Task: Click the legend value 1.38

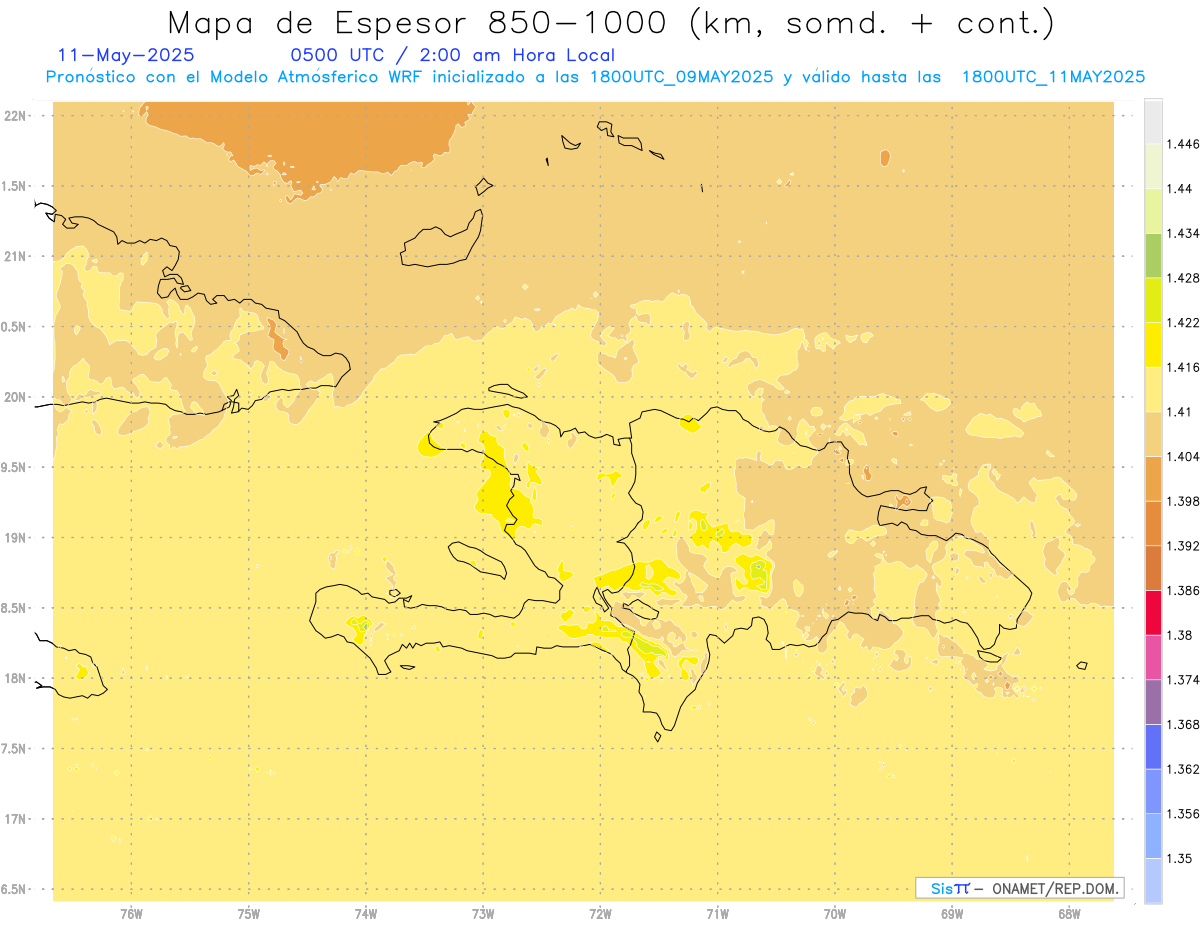Action: (1180, 635)
